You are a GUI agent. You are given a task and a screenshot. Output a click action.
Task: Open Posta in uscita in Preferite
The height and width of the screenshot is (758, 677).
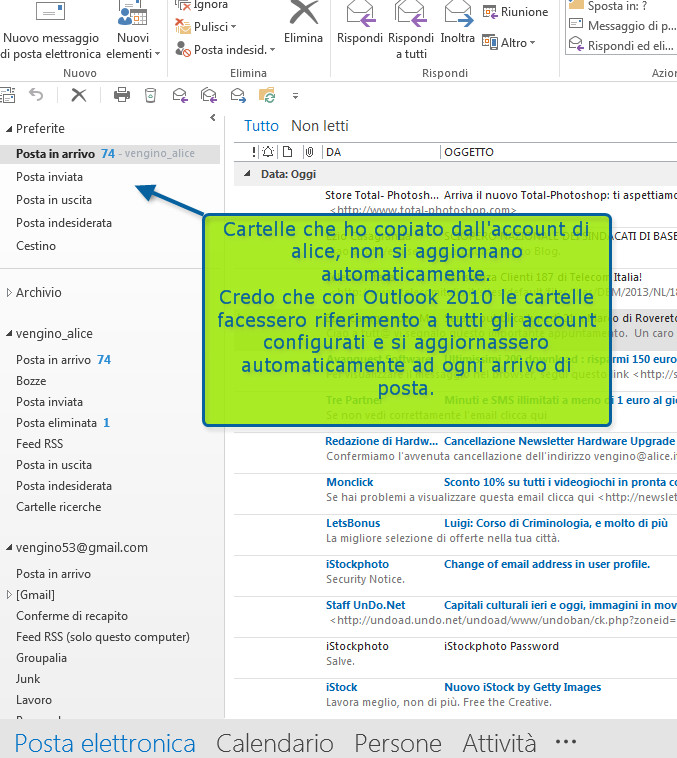click(54, 200)
